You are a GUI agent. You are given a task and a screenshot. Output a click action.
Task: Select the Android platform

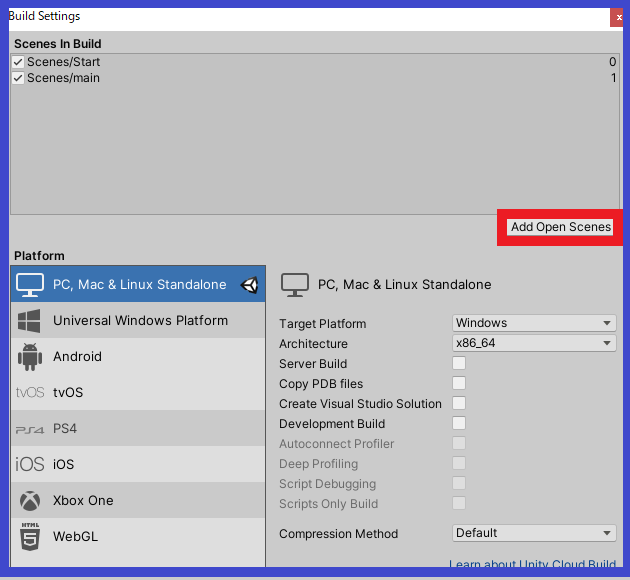(x=138, y=356)
